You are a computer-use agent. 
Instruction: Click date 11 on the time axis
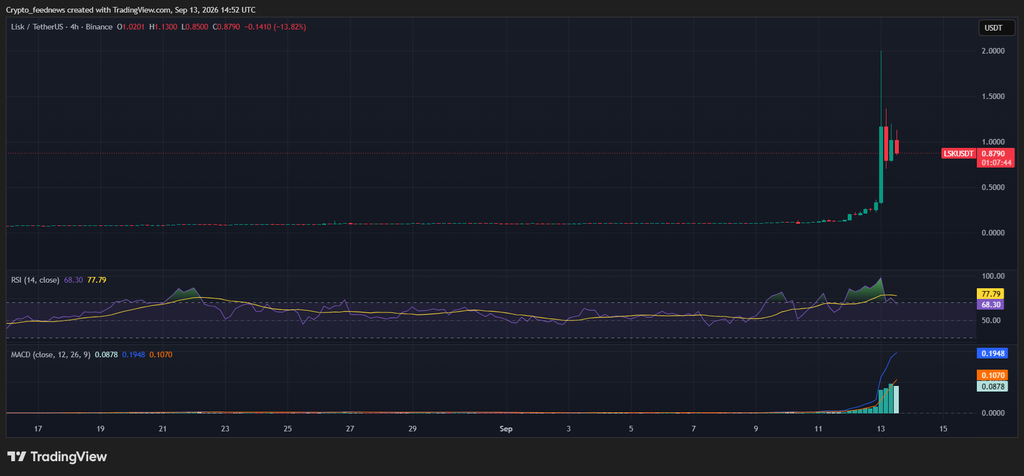[x=818, y=429]
